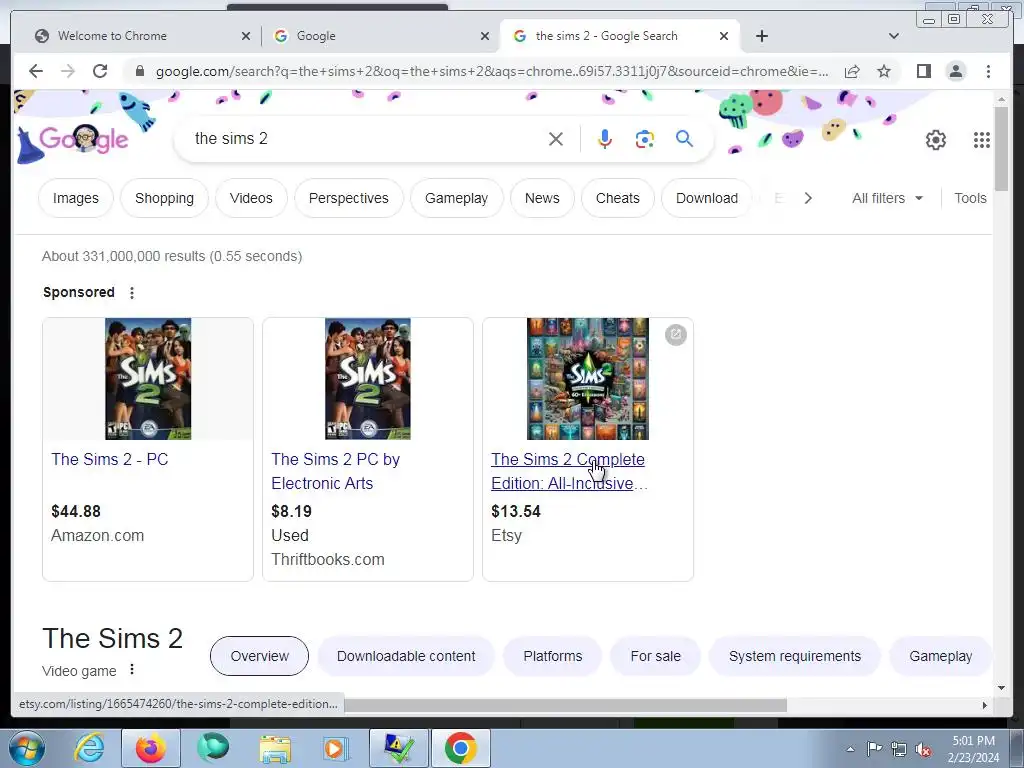Viewport: 1024px width, 768px height.
Task: Click the Thriftbooks Sims 2 cover thumbnail
Action: click(x=368, y=379)
